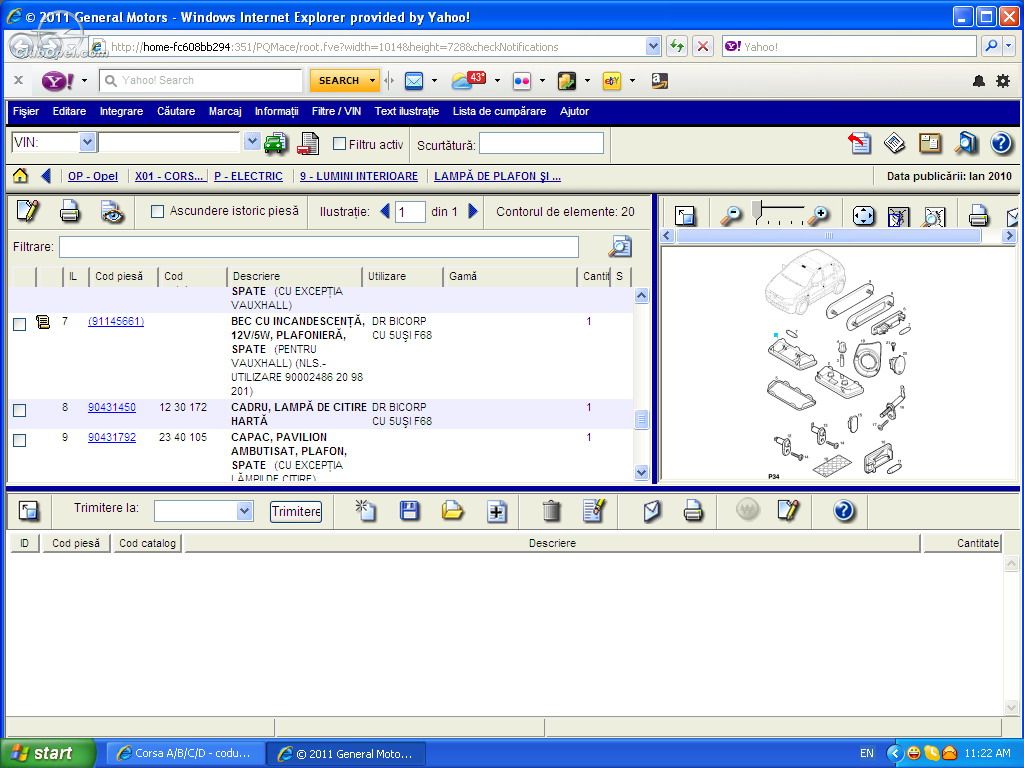
Task: Check the box for part 91145661
Action: point(20,325)
